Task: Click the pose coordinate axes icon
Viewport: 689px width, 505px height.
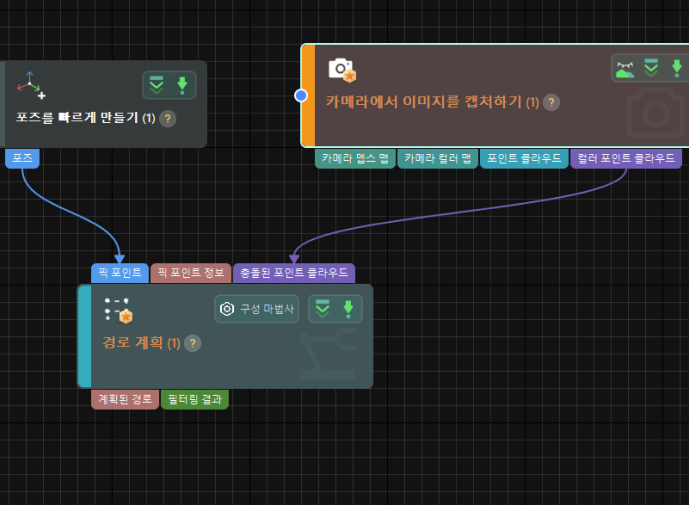Action: (x=31, y=85)
